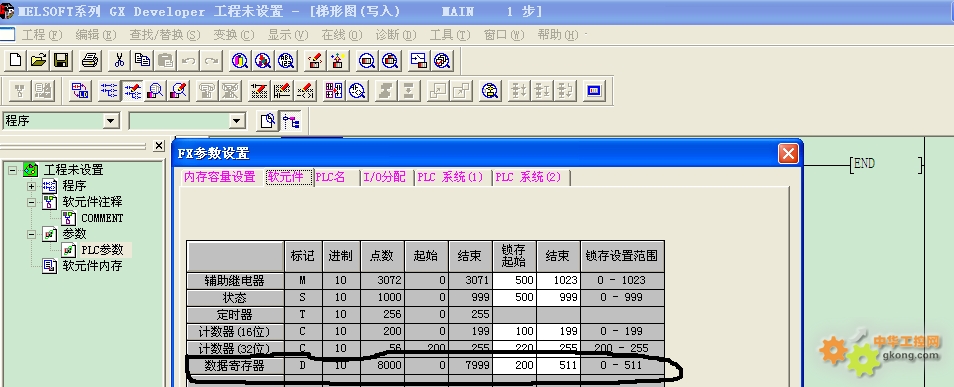
Task: Select the Cut scissors icon
Action: coord(119,60)
